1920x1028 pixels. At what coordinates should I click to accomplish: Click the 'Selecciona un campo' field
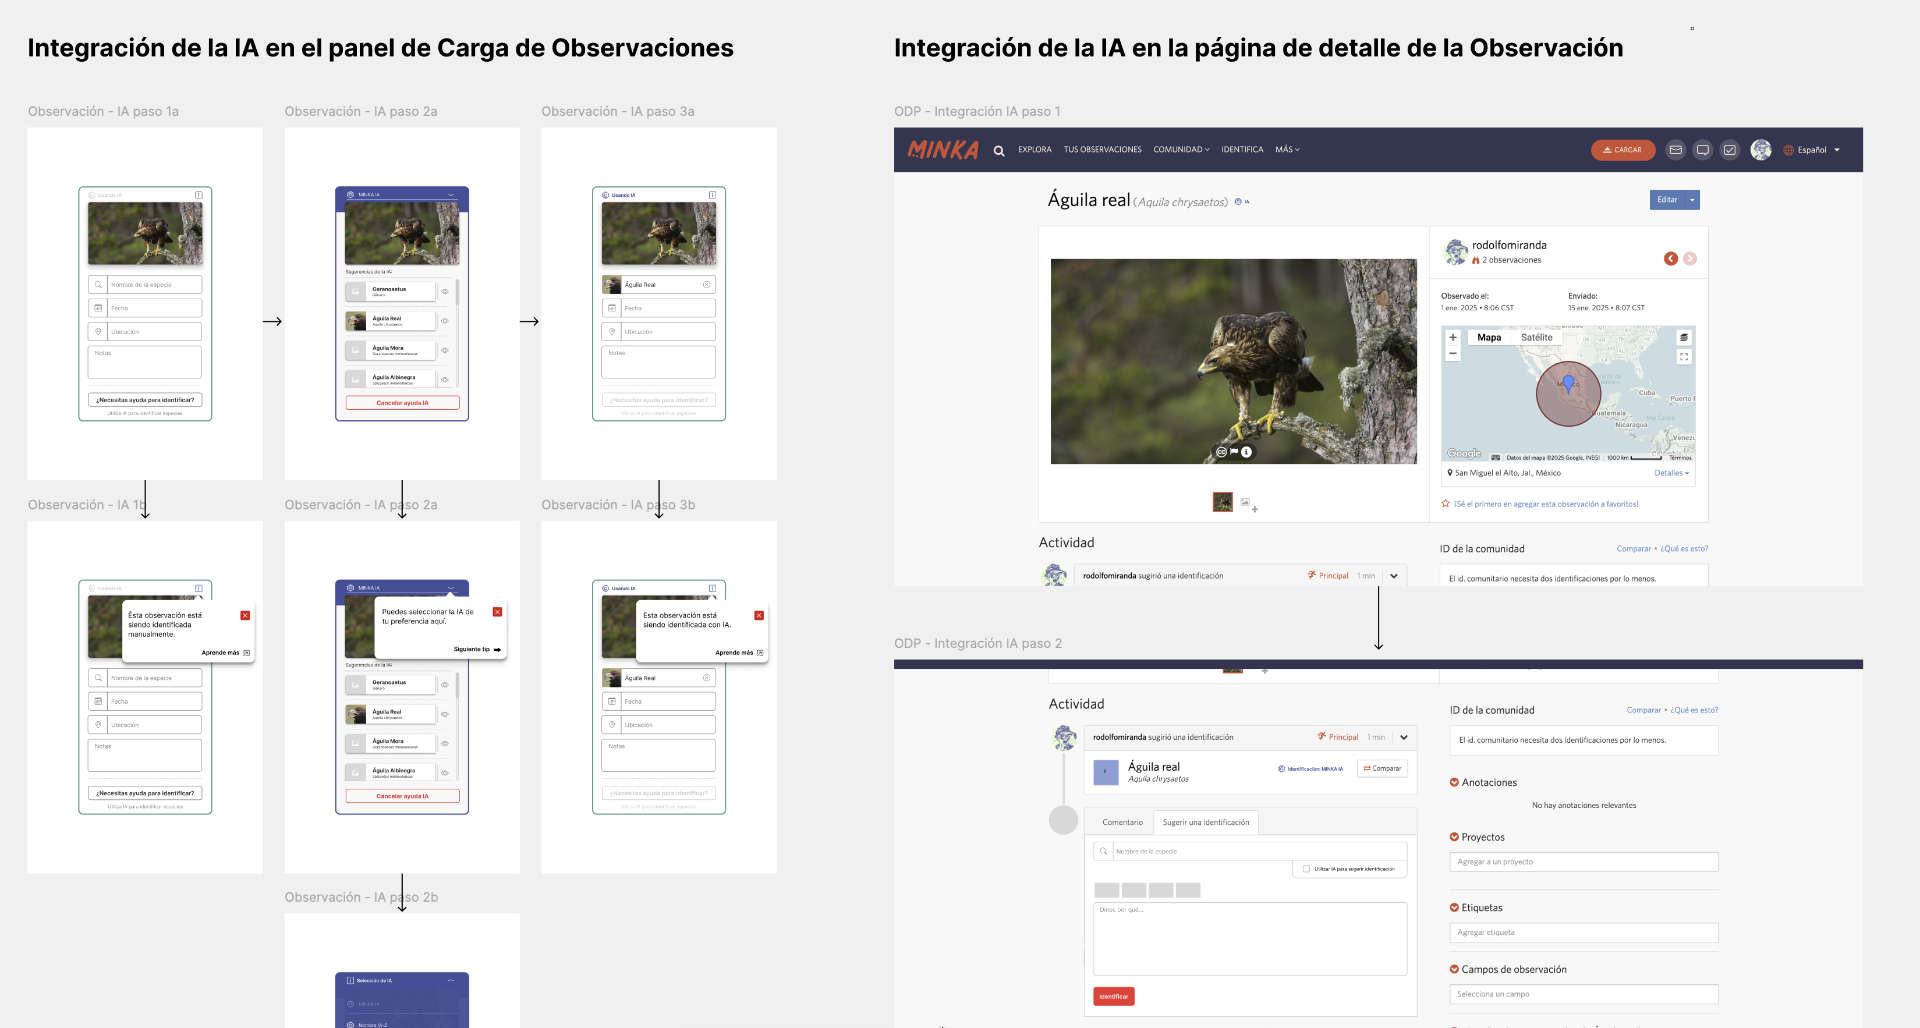coord(1584,994)
